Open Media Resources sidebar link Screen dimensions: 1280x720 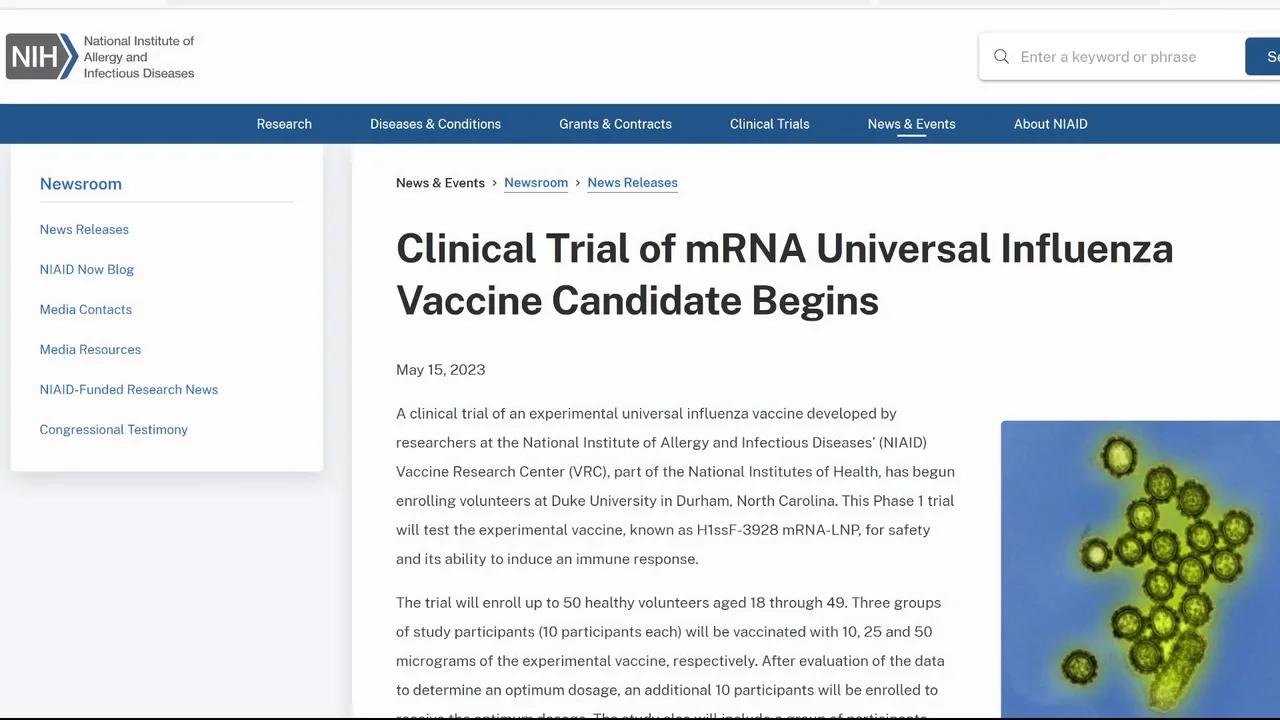[x=90, y=350]
